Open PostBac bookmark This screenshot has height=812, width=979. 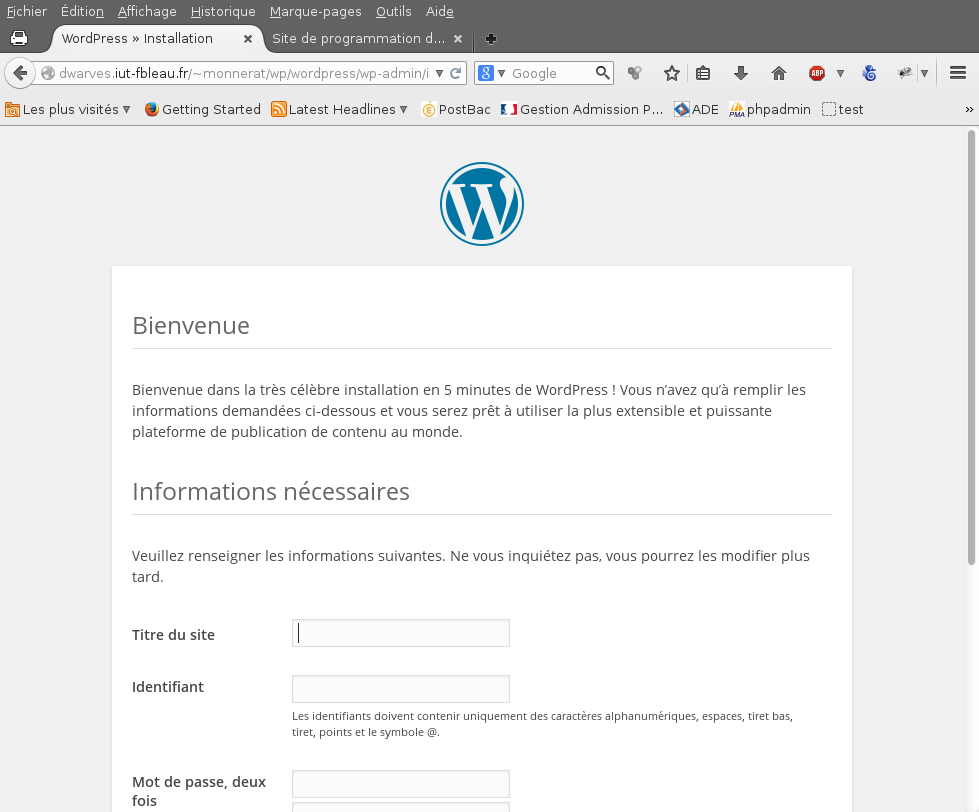point(456,109)
